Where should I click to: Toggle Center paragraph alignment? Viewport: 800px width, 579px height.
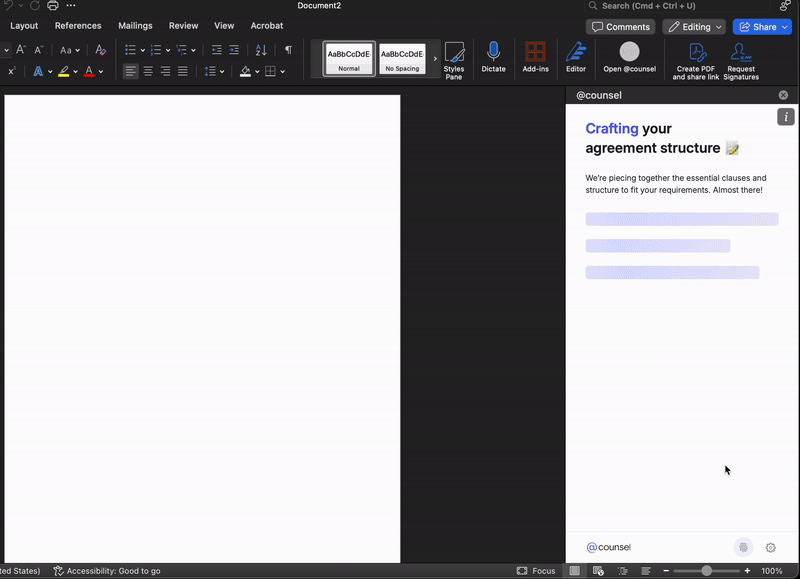(x=148, y=71)
